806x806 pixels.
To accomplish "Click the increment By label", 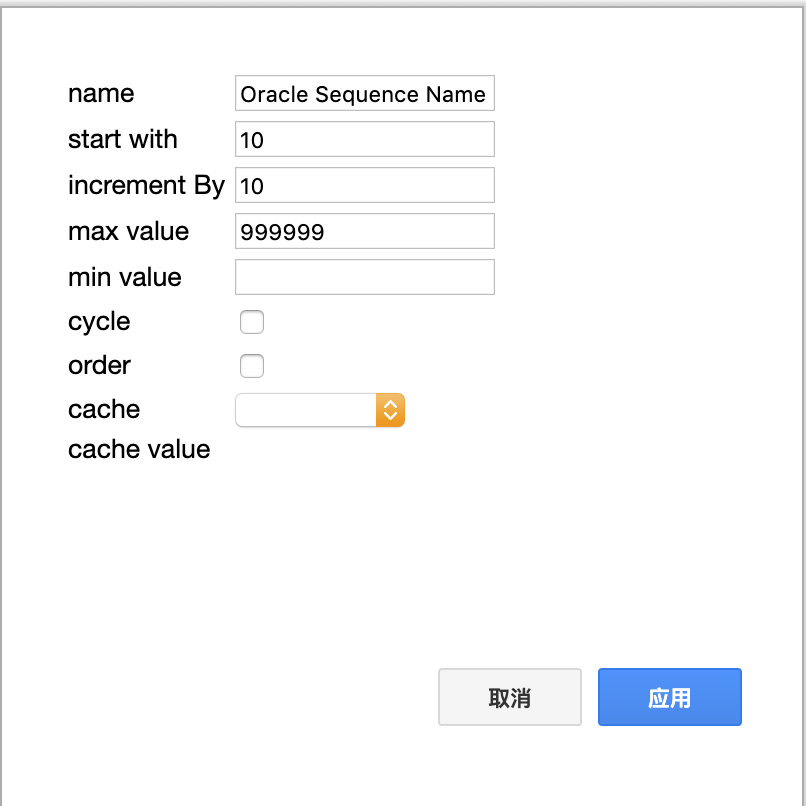I will click(146, 186).
